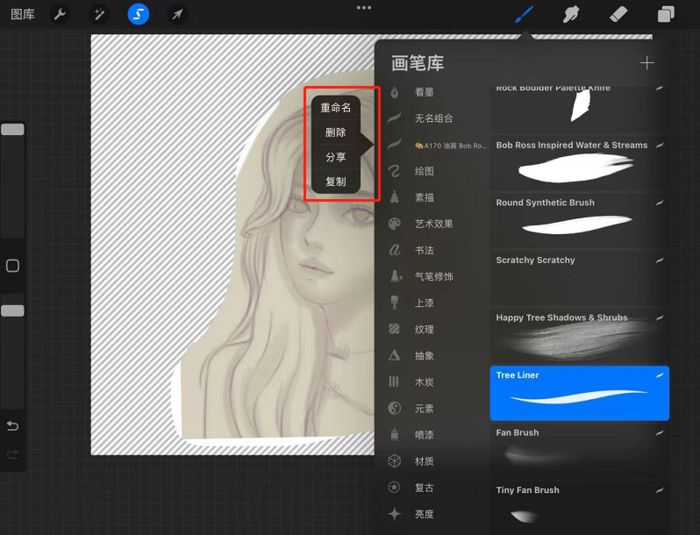
Task: Open the 气笔修饰 brush set
Action: pyautogui.click(x=433, y=276)
